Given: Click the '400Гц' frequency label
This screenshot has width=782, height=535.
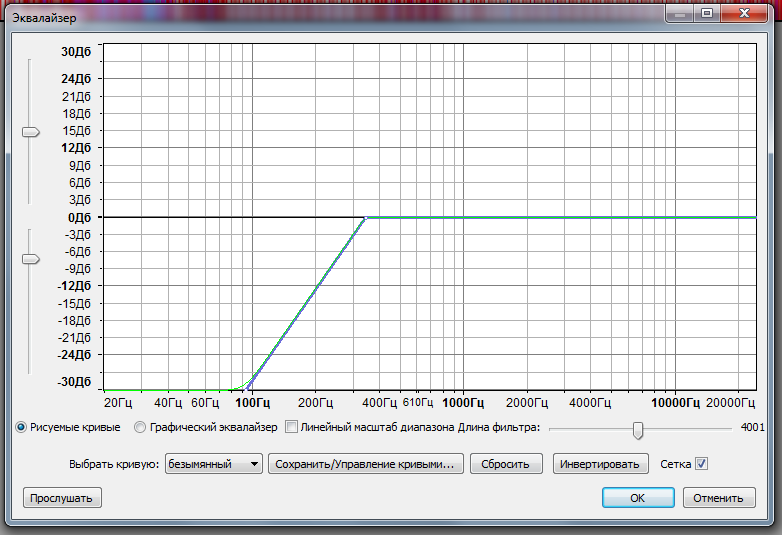Looking at the screenshot, I should click(x=380, y=403).
